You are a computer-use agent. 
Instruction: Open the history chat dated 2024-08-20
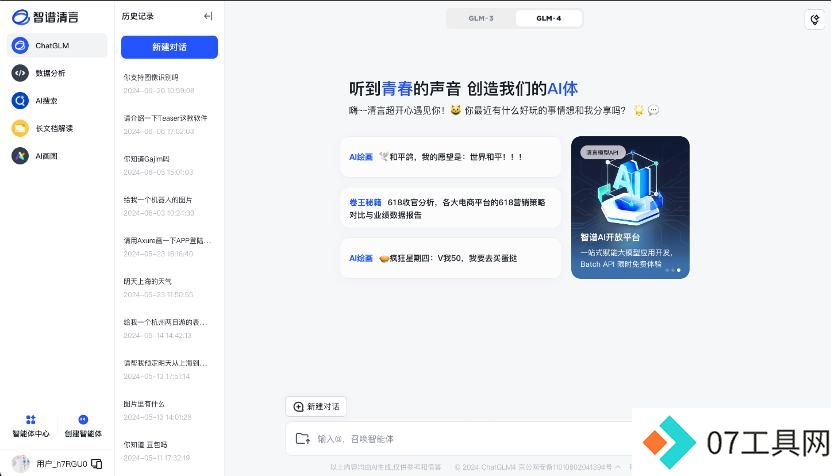(x=169, y=83)
